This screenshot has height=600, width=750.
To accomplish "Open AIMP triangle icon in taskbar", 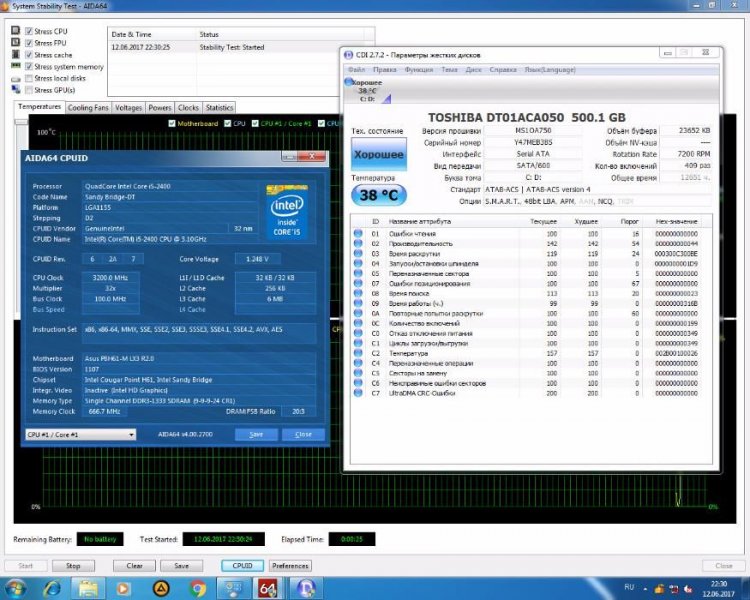I will (x=161, y=589).
